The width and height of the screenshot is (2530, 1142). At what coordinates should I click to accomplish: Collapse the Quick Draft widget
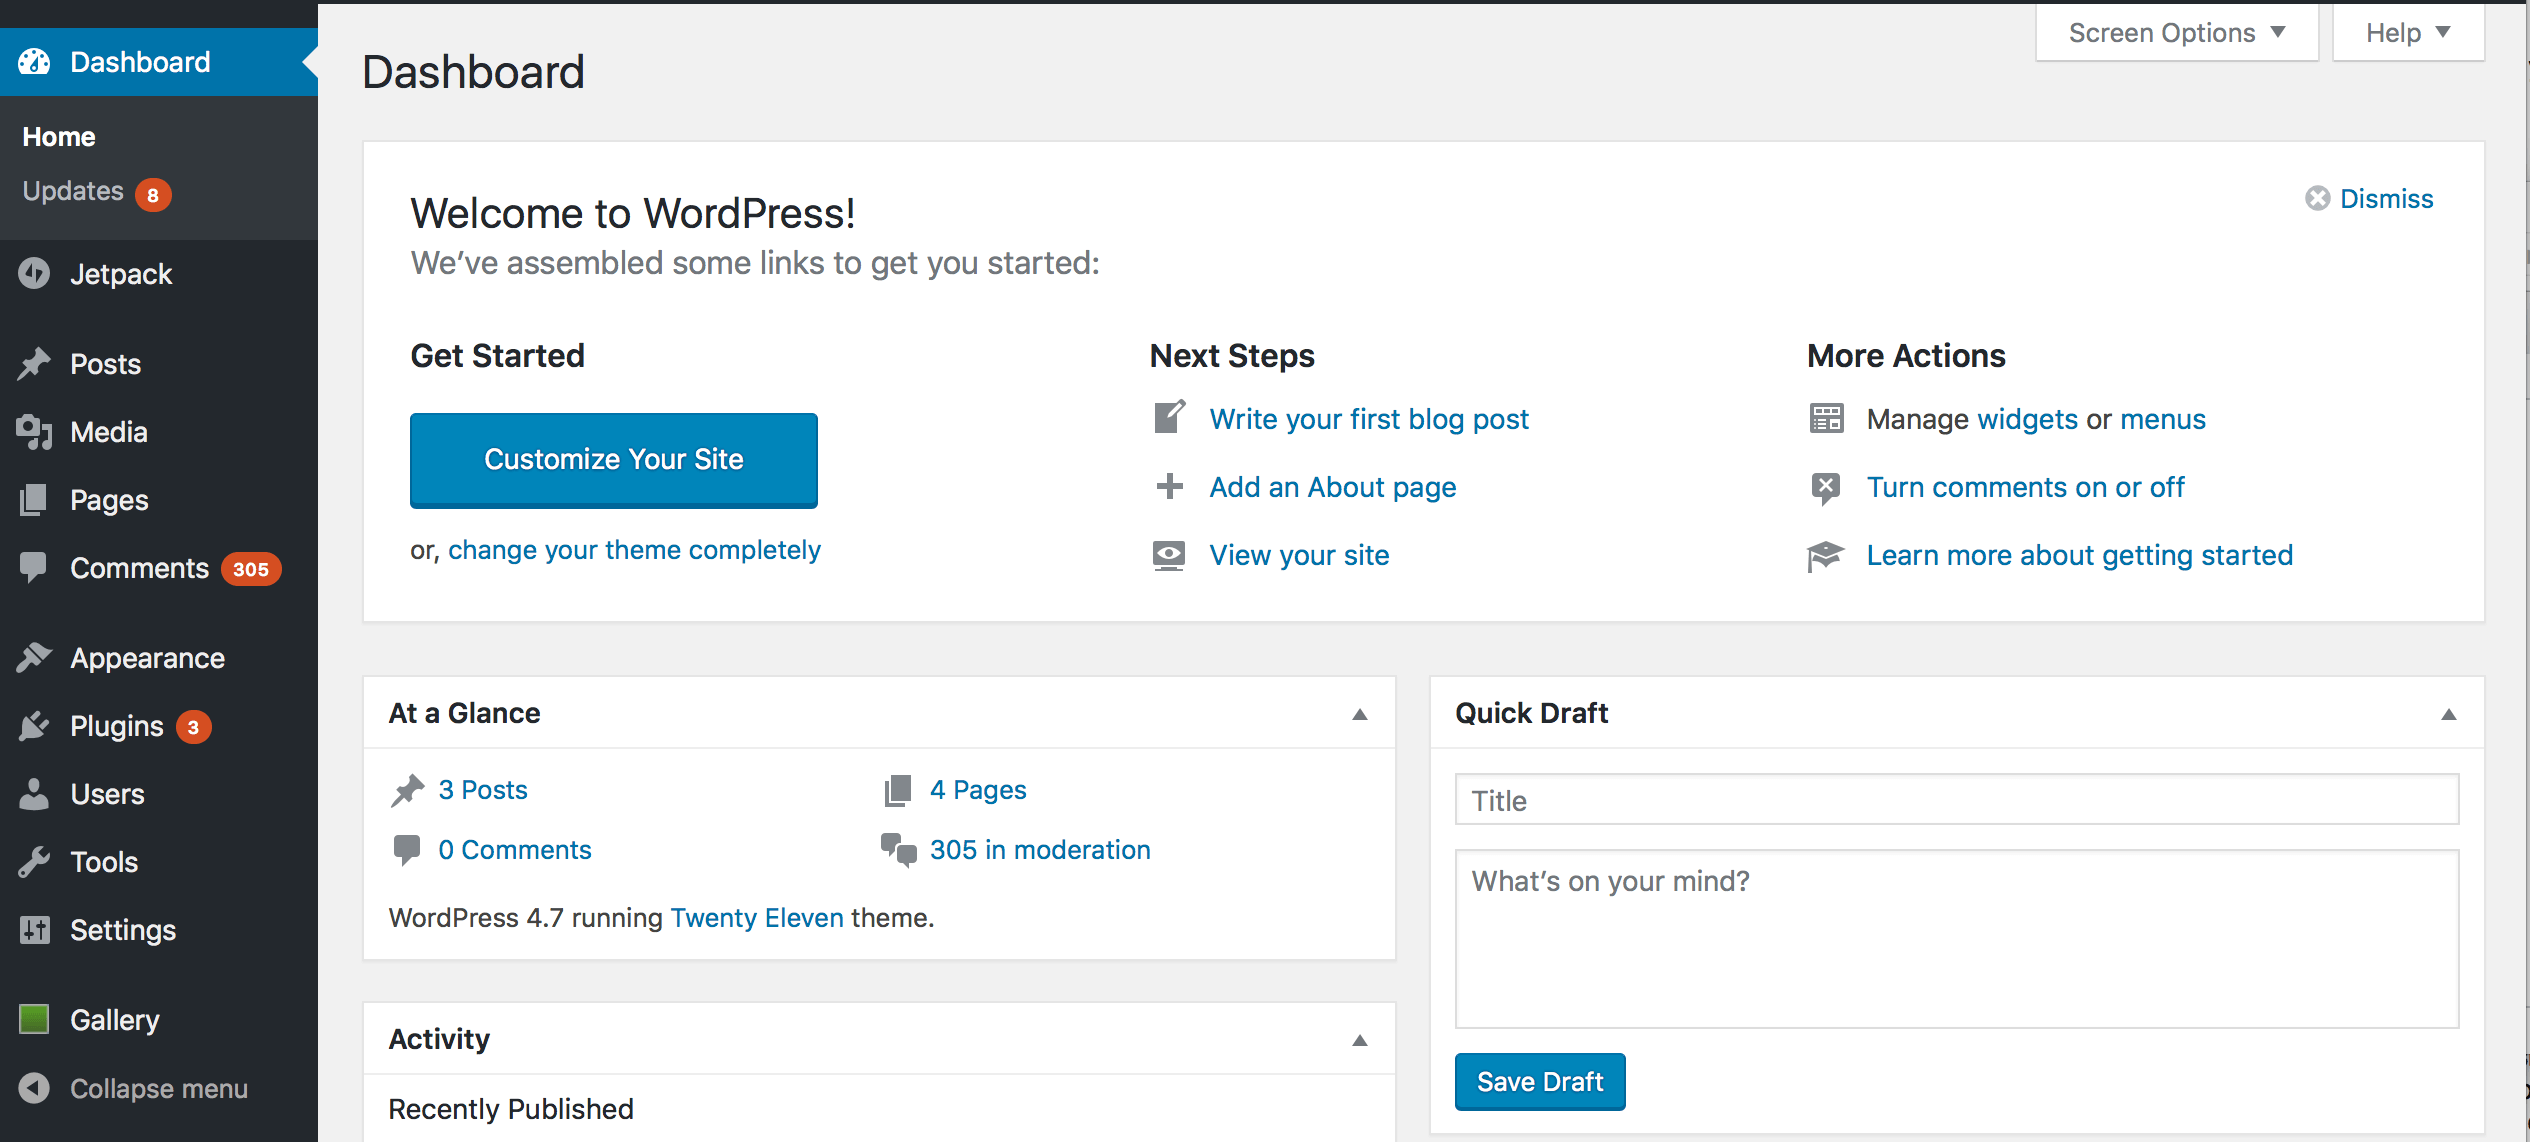2448,714
